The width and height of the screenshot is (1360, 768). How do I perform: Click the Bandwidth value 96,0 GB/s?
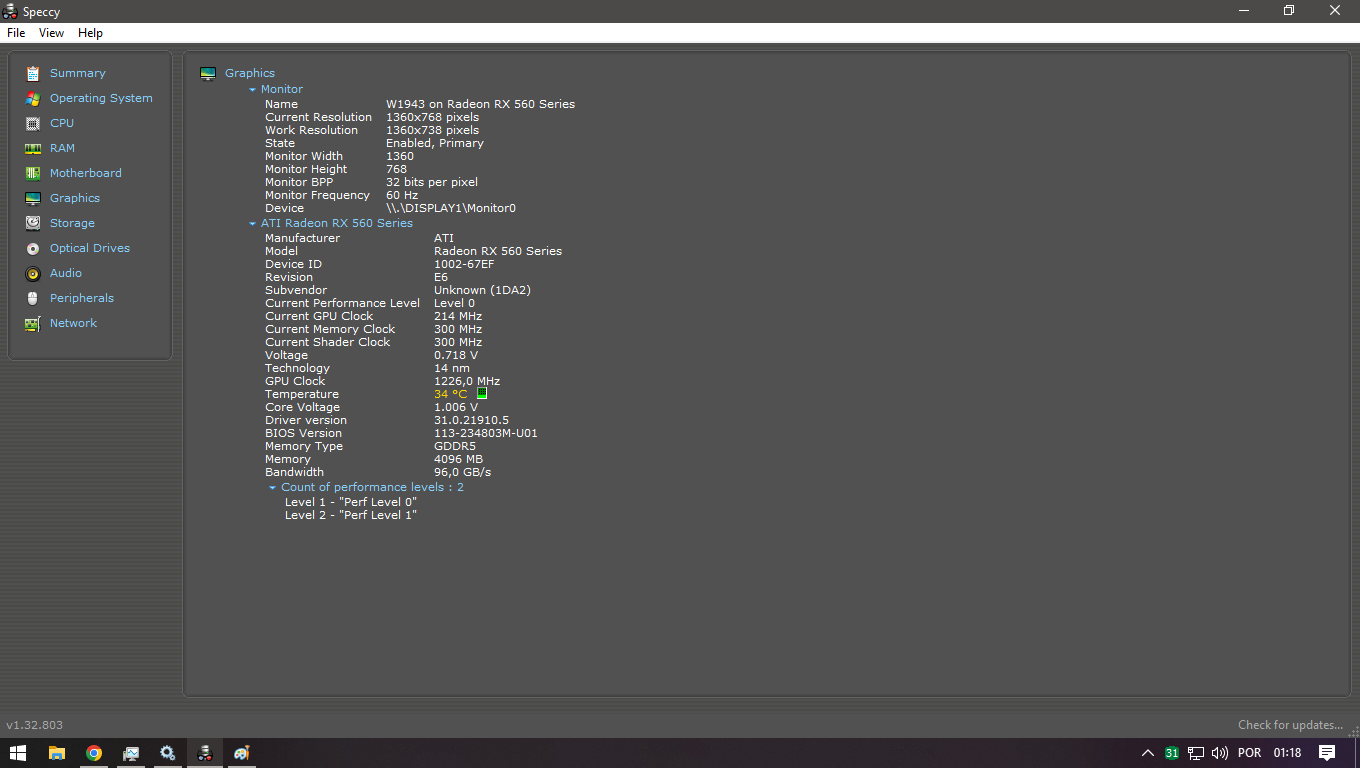click(462, 472)
